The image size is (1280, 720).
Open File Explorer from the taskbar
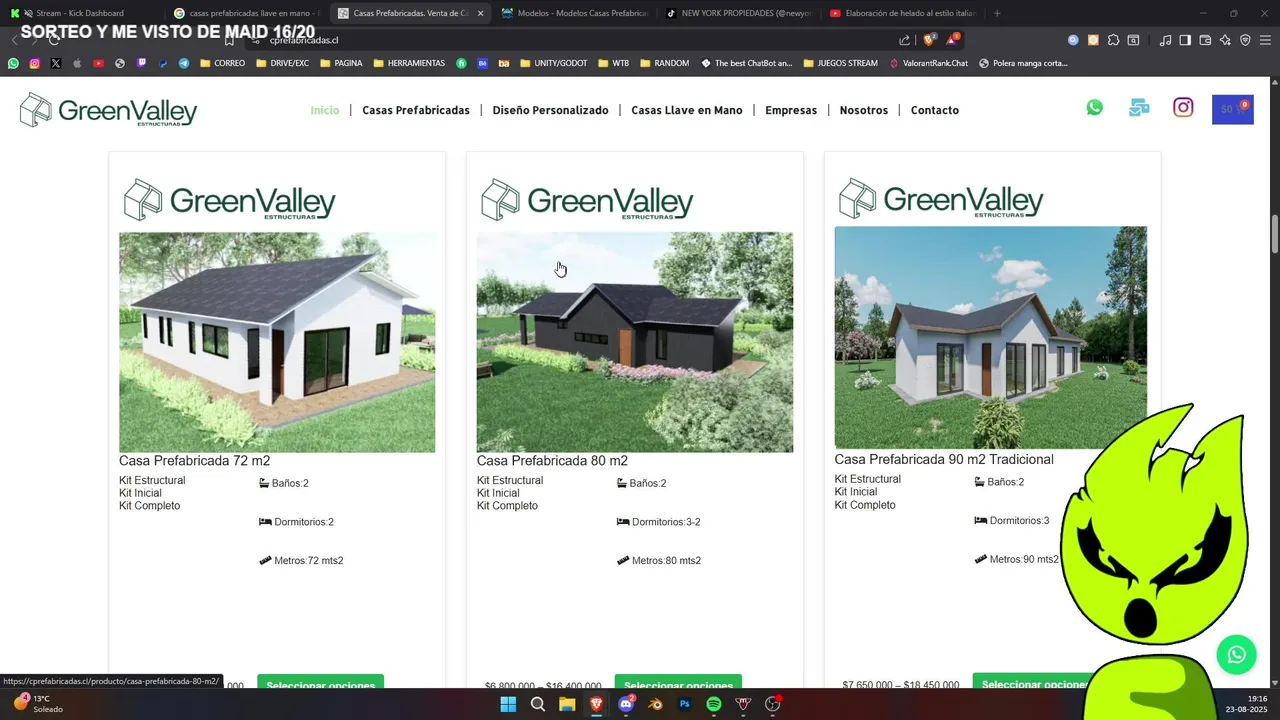point(567,704)
